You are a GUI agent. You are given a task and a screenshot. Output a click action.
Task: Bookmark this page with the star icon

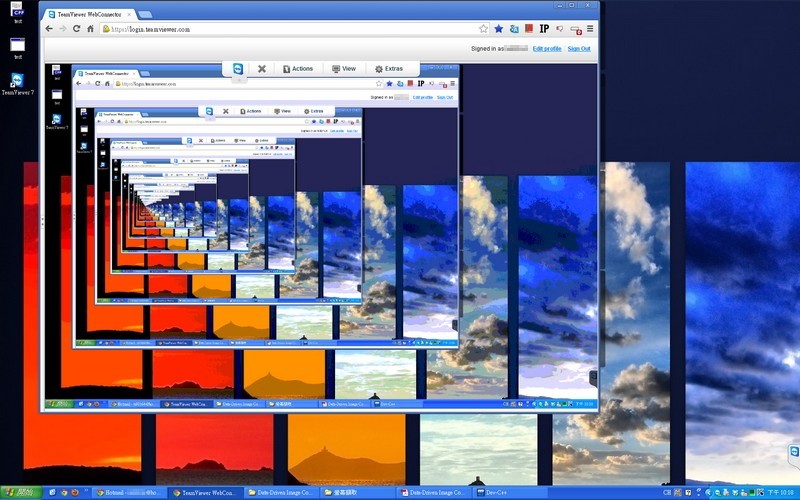click(483, 29)
